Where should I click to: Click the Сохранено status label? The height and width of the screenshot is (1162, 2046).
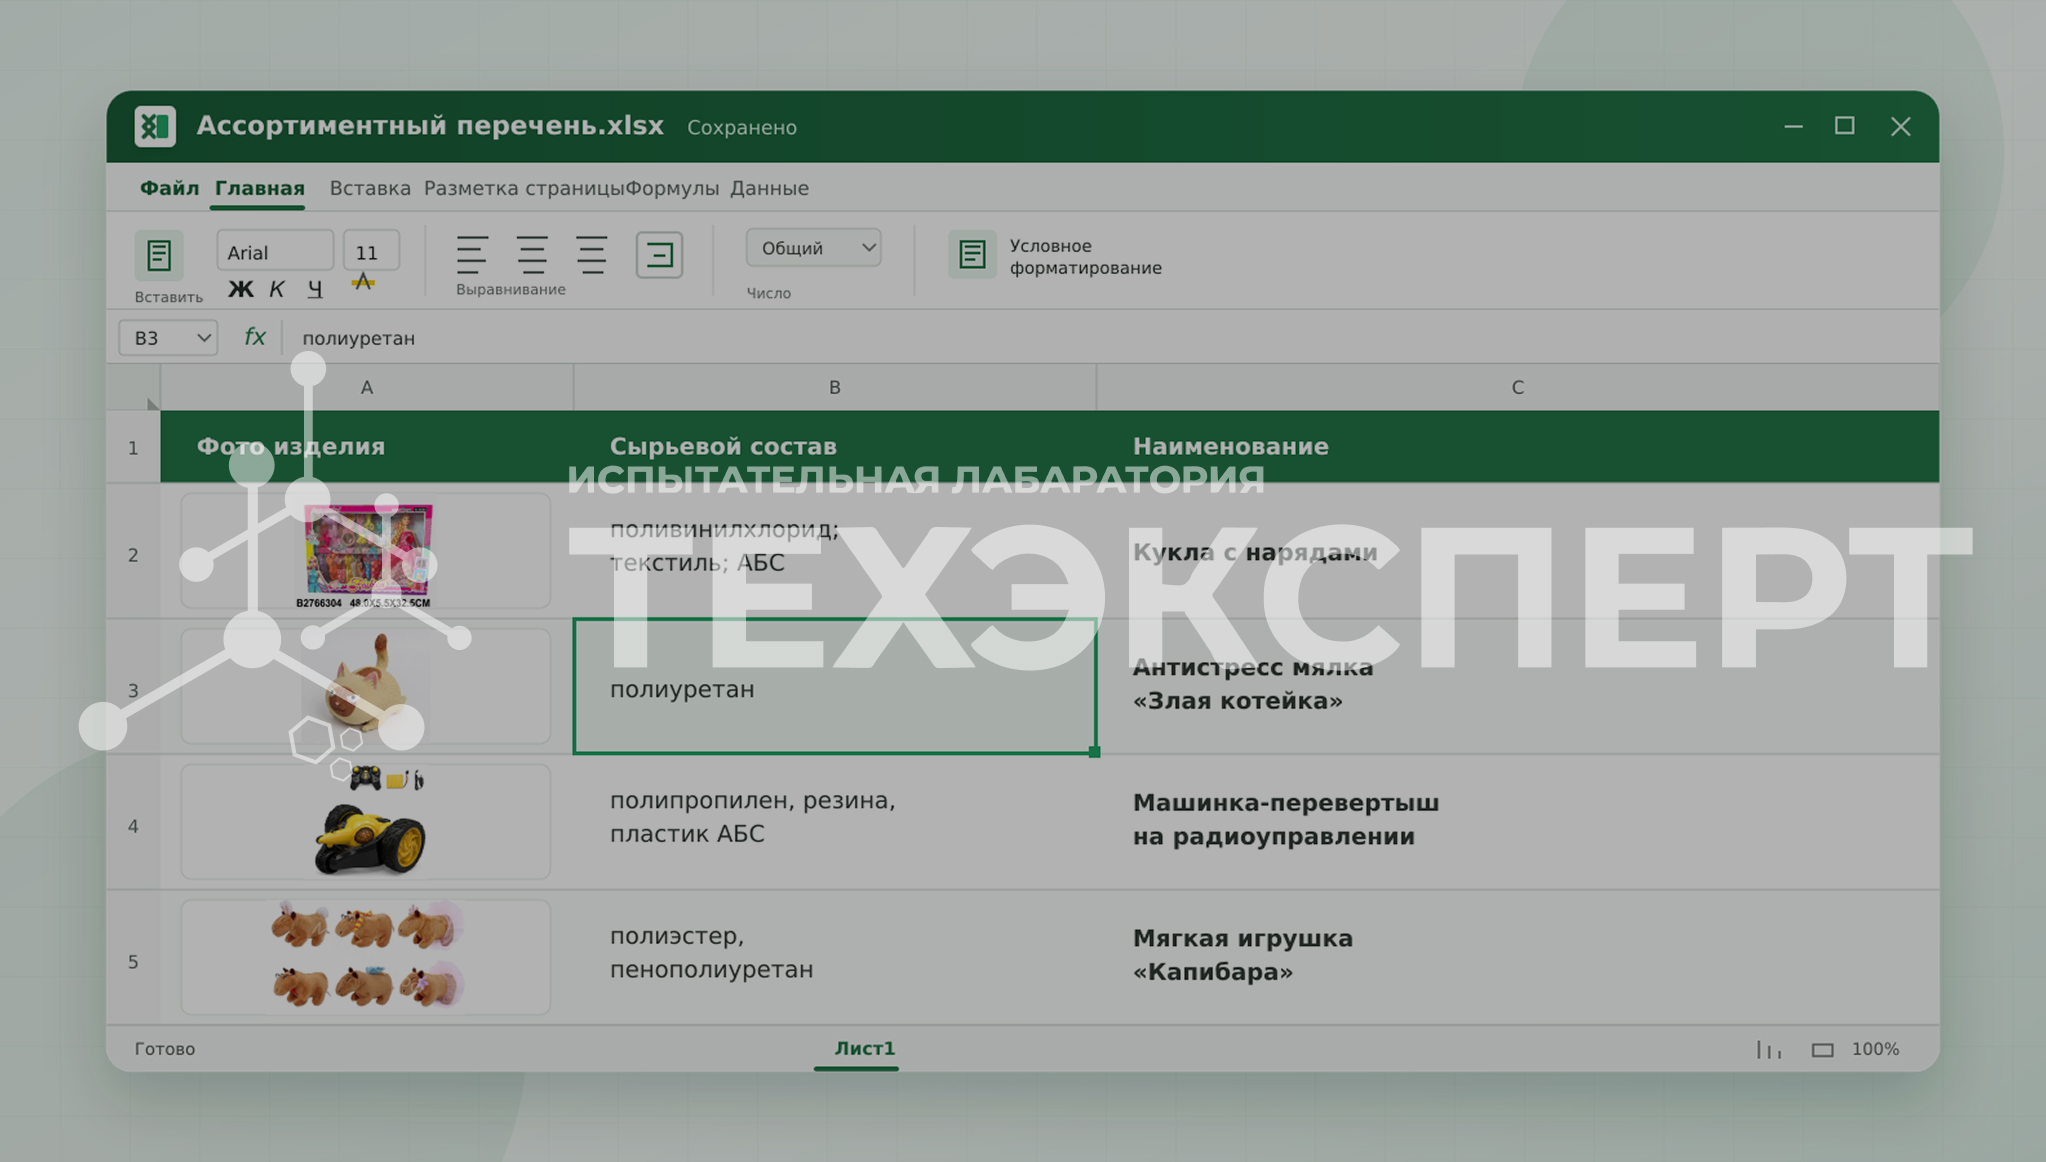[x=742, y=128]
